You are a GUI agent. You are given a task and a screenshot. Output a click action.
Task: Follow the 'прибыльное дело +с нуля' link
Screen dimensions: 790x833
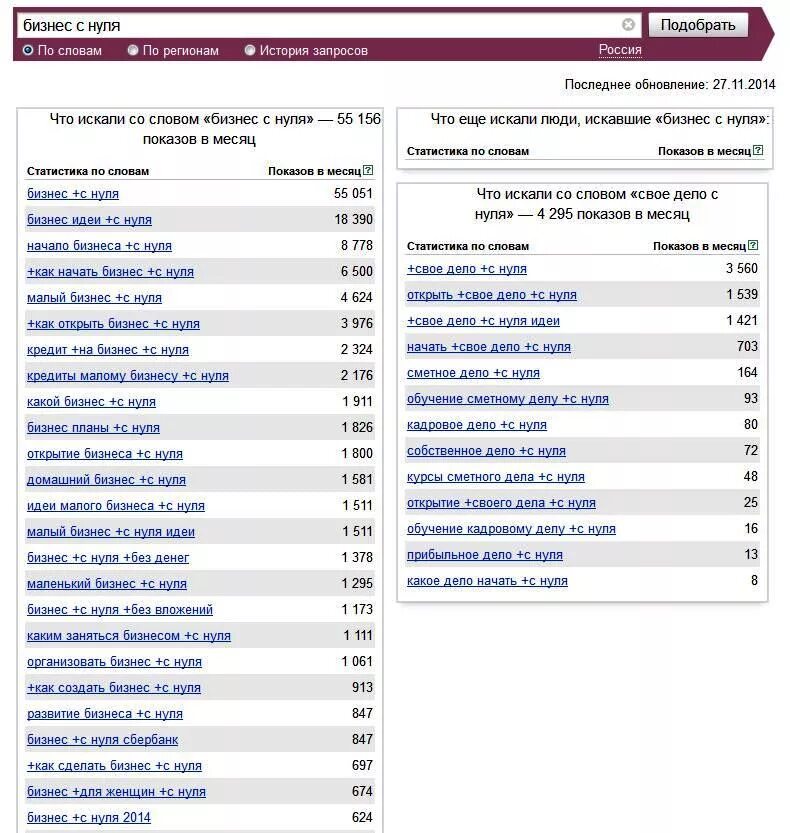point(485,555)
